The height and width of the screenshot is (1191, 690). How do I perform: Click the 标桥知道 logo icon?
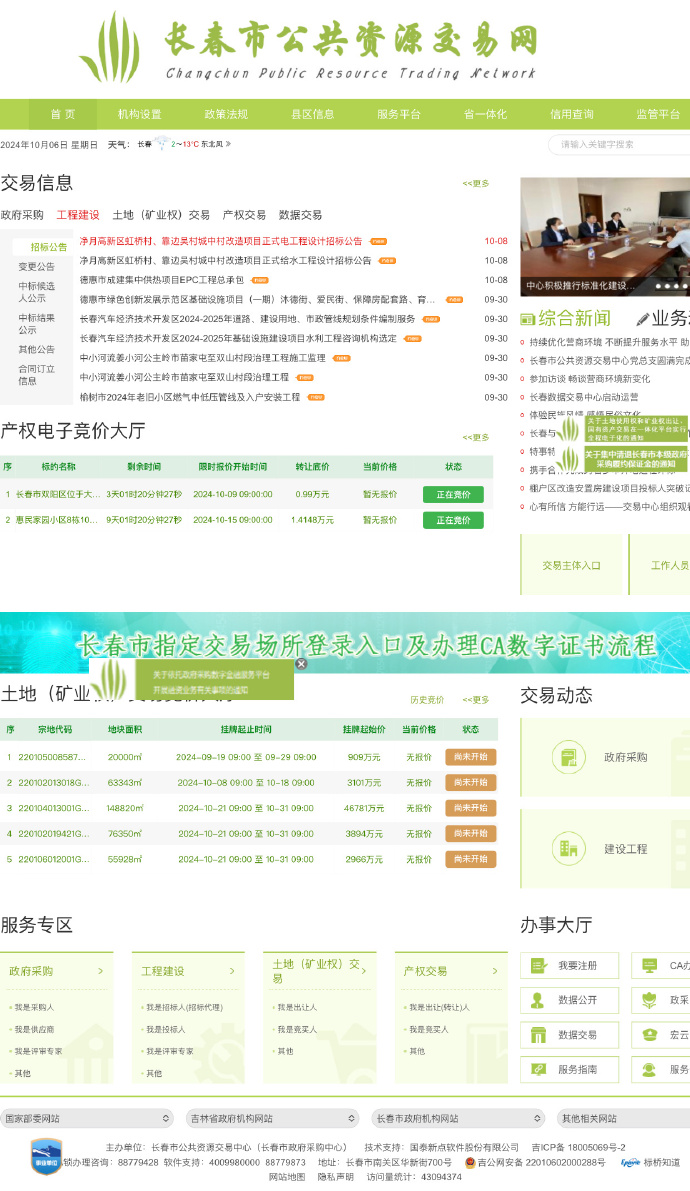point(630,1162)
